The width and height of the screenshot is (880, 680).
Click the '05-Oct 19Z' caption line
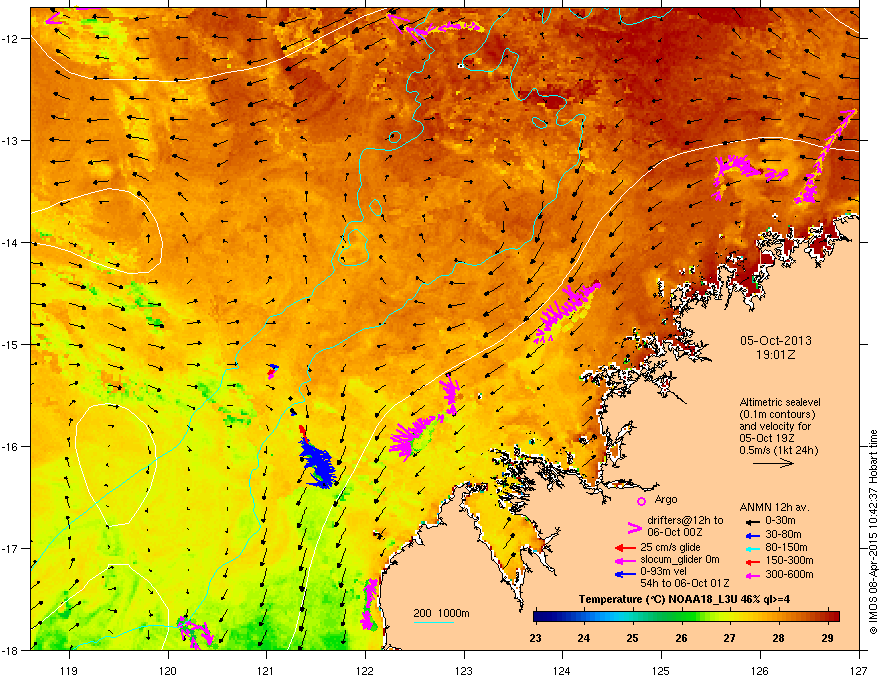(767, 439)
